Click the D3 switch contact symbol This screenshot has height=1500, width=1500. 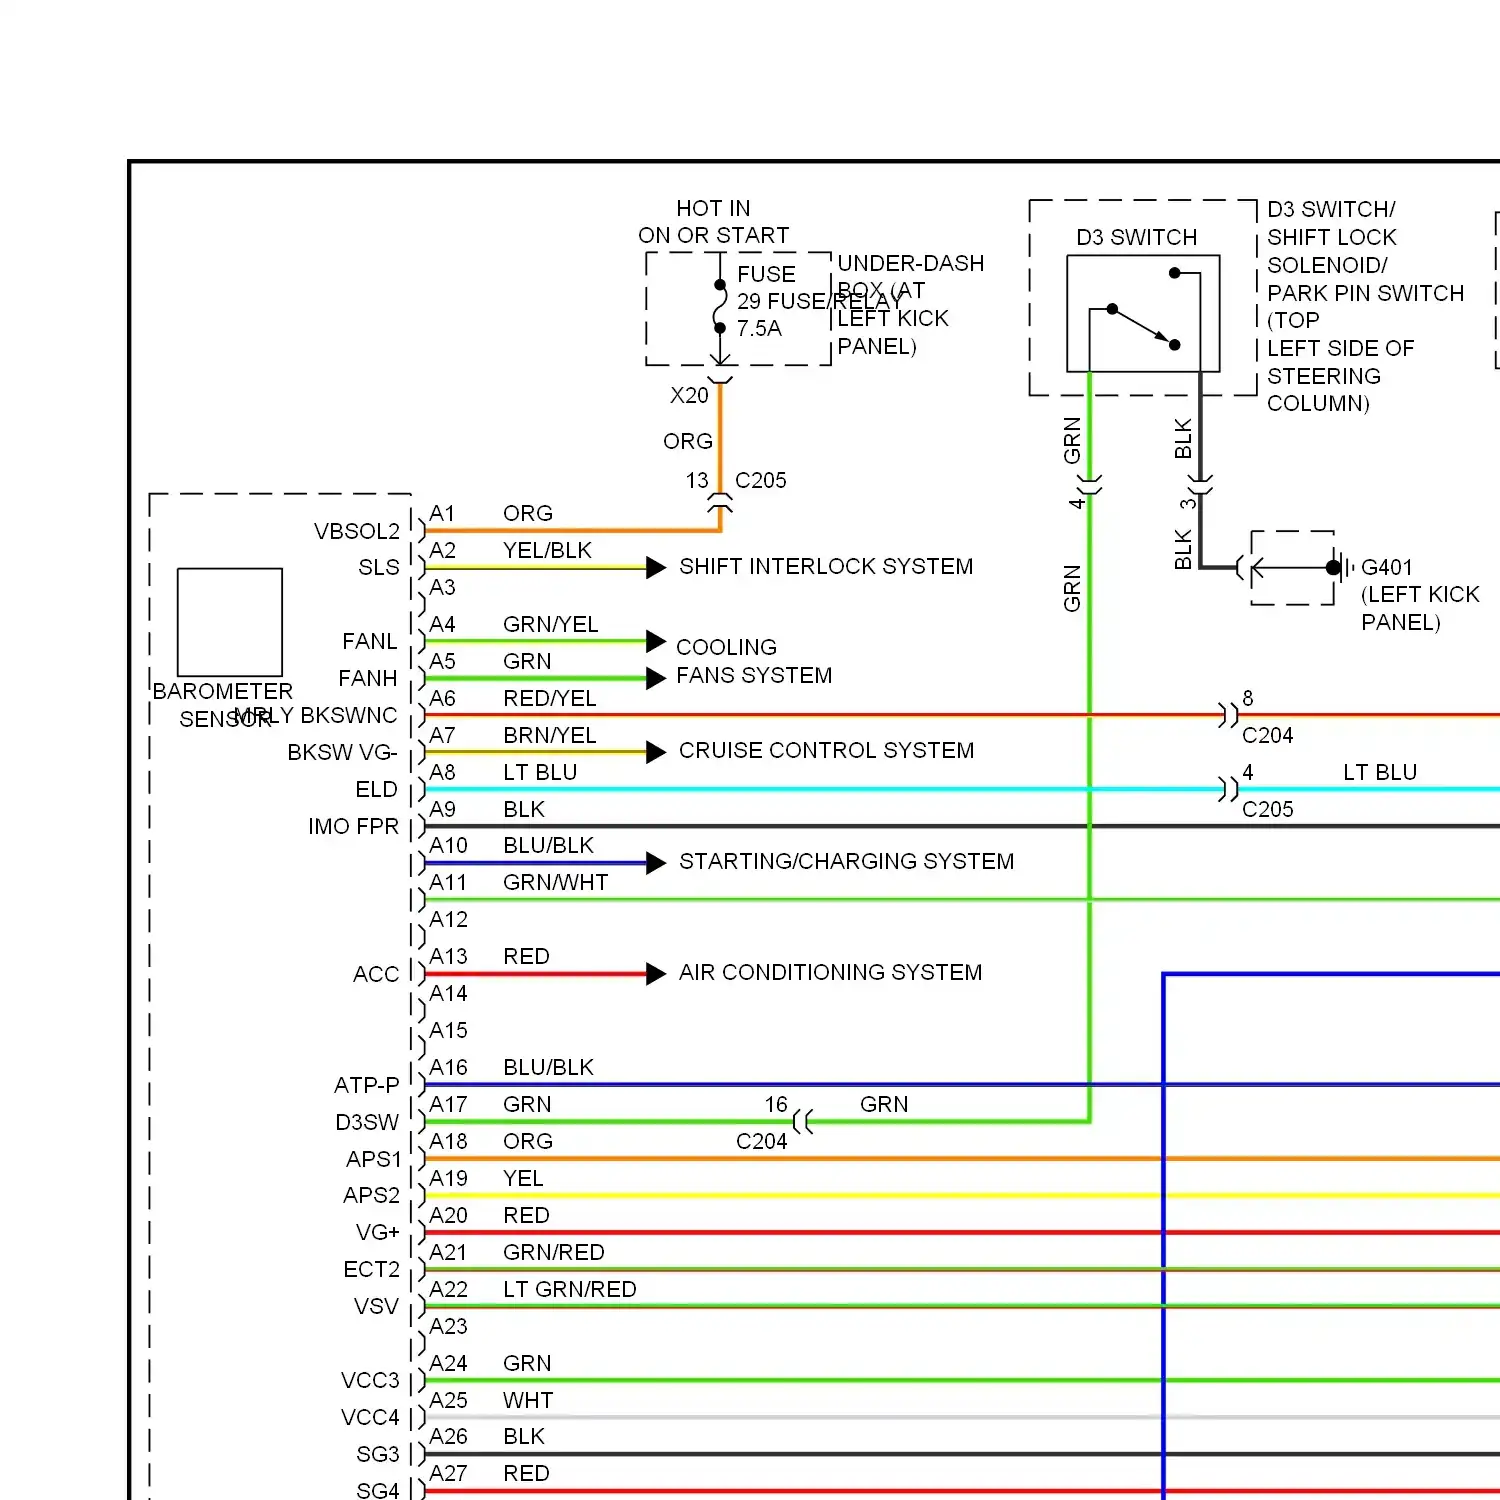pyautogui.click(x=1143, y=314)
